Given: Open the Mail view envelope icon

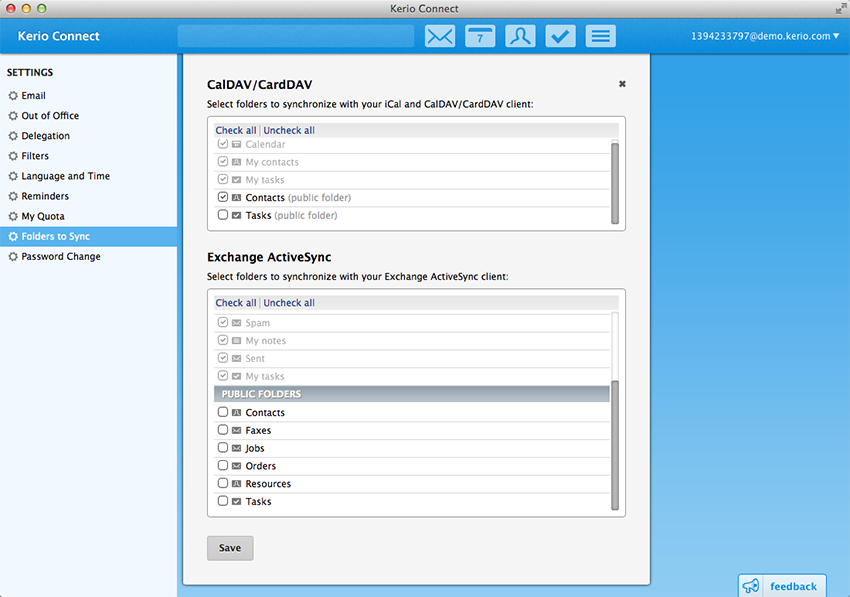Looking at the screenshot, I should tap(440, 36).
